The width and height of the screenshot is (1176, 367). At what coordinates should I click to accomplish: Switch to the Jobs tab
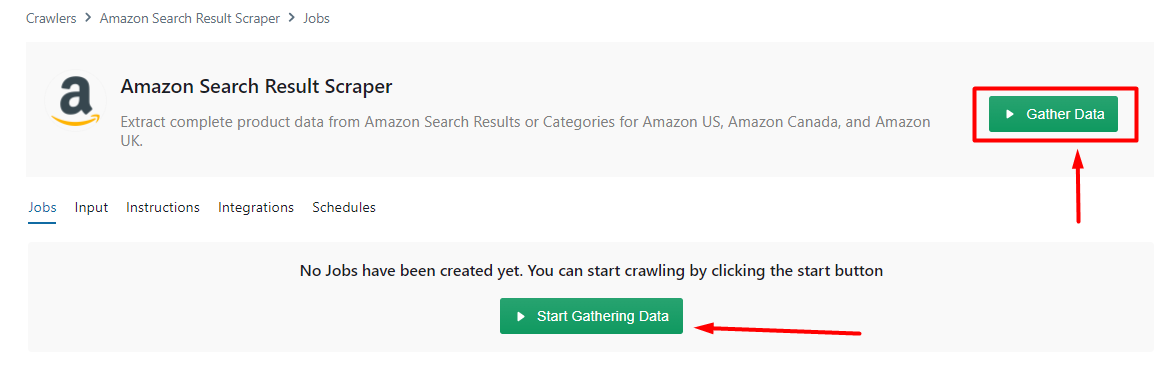[42, 208]
